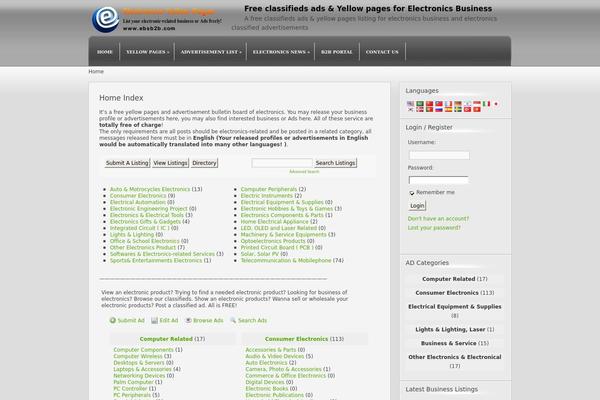Viewport: 600px width, 400px height.
Task: Pick the Portuguese flag icon
Action: [x=429, y=109]
